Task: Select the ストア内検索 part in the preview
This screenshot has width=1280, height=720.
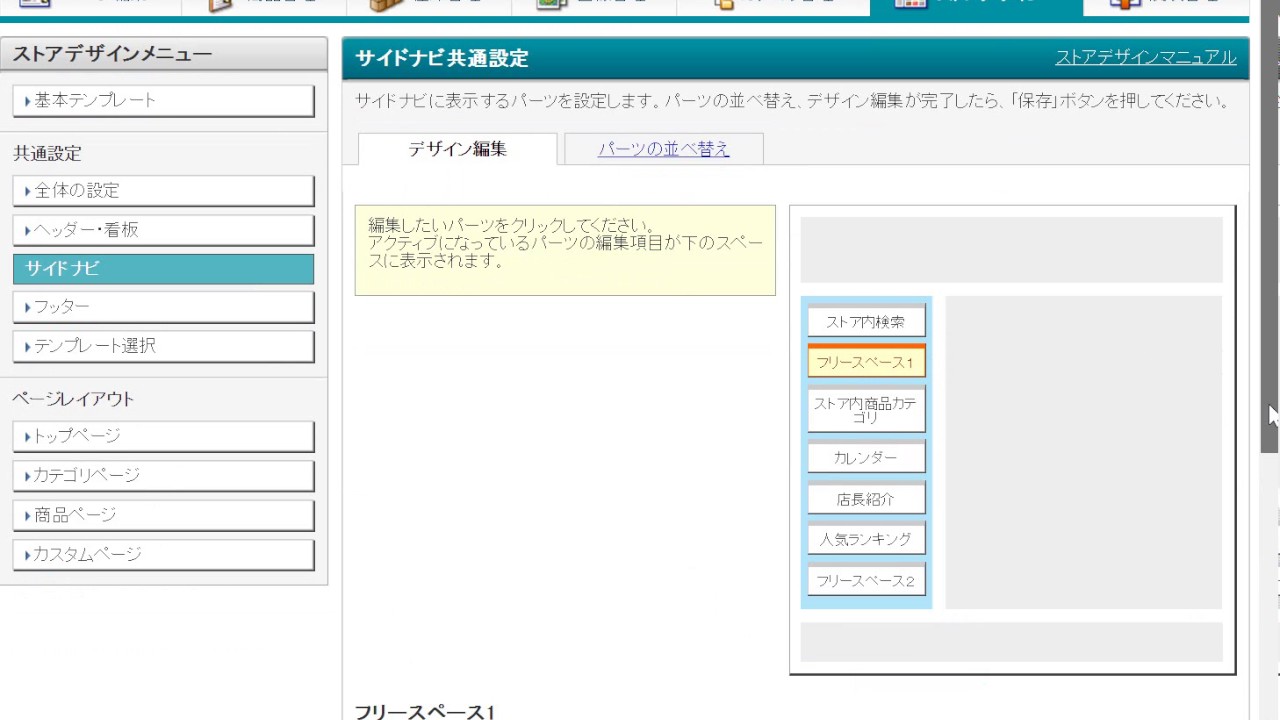Action: (x=866, y=321)
